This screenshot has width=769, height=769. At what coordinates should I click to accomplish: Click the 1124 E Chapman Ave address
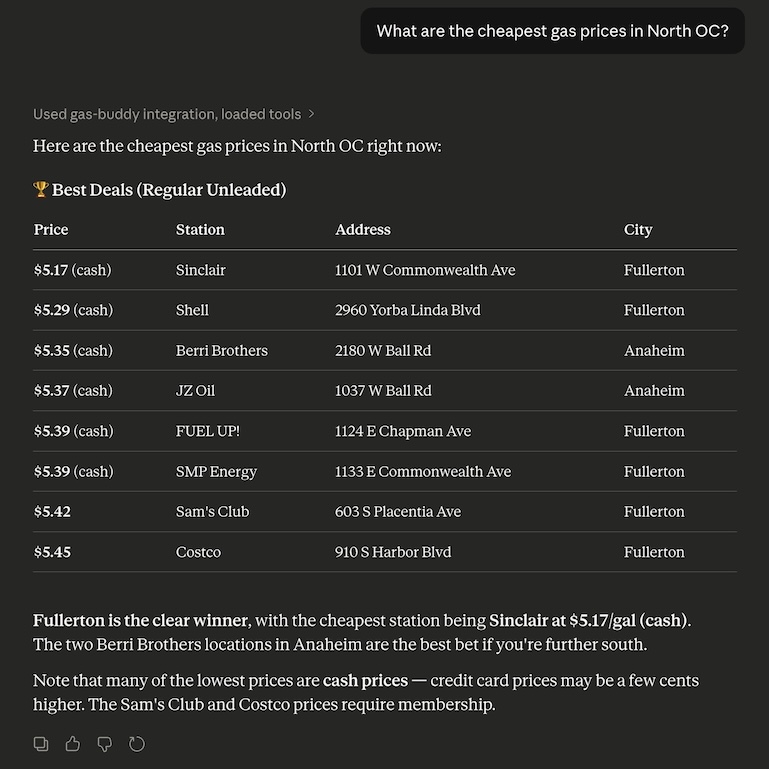(x=403, y=431)
